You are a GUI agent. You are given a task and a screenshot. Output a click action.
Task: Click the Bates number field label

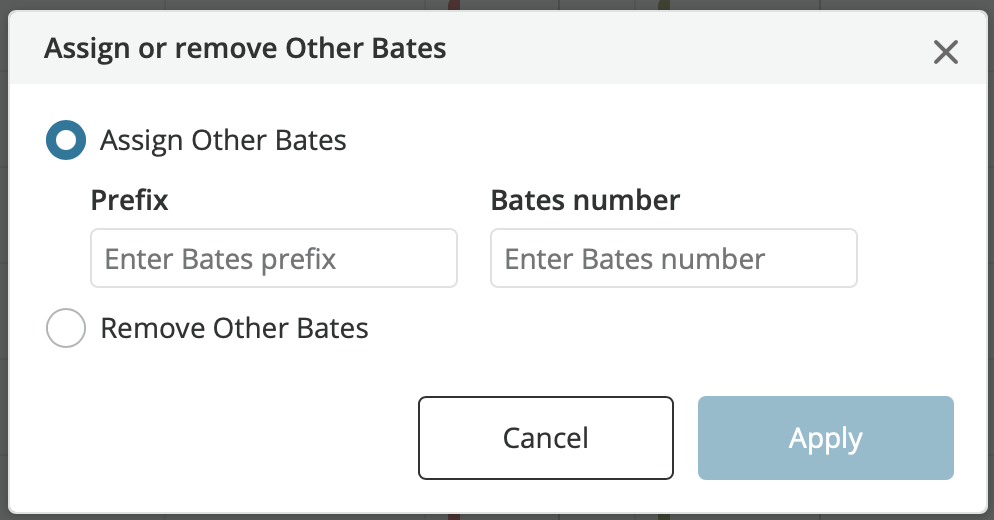click(585, 200)
